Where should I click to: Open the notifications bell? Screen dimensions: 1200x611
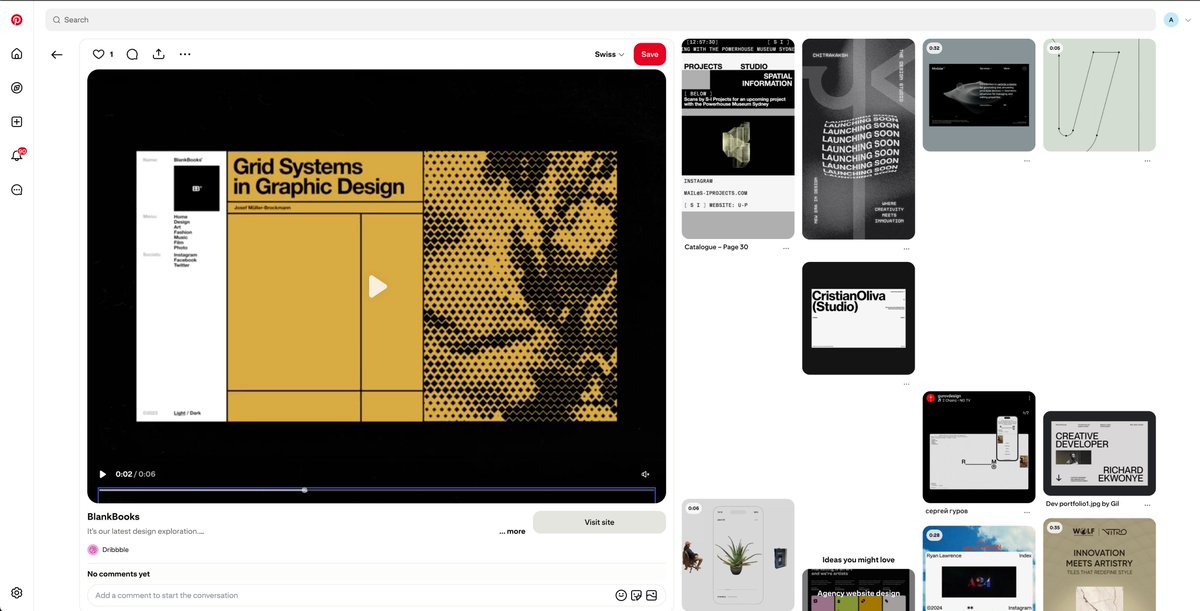click(17, 155)
